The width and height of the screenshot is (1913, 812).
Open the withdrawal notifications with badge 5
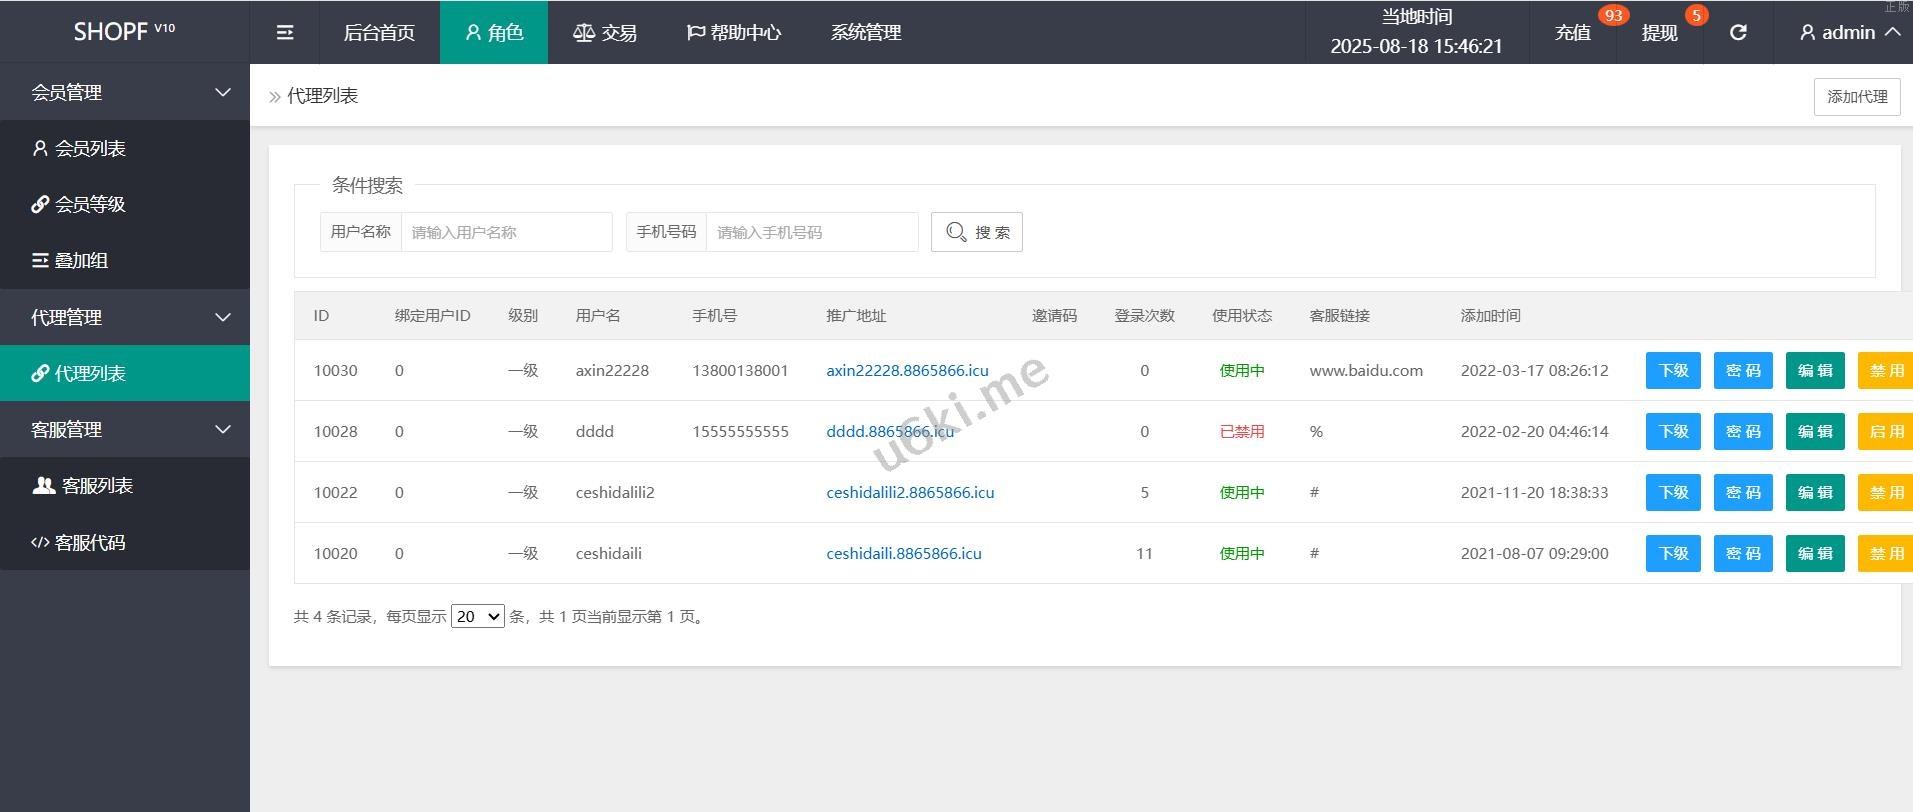[x=1659, y=33]
